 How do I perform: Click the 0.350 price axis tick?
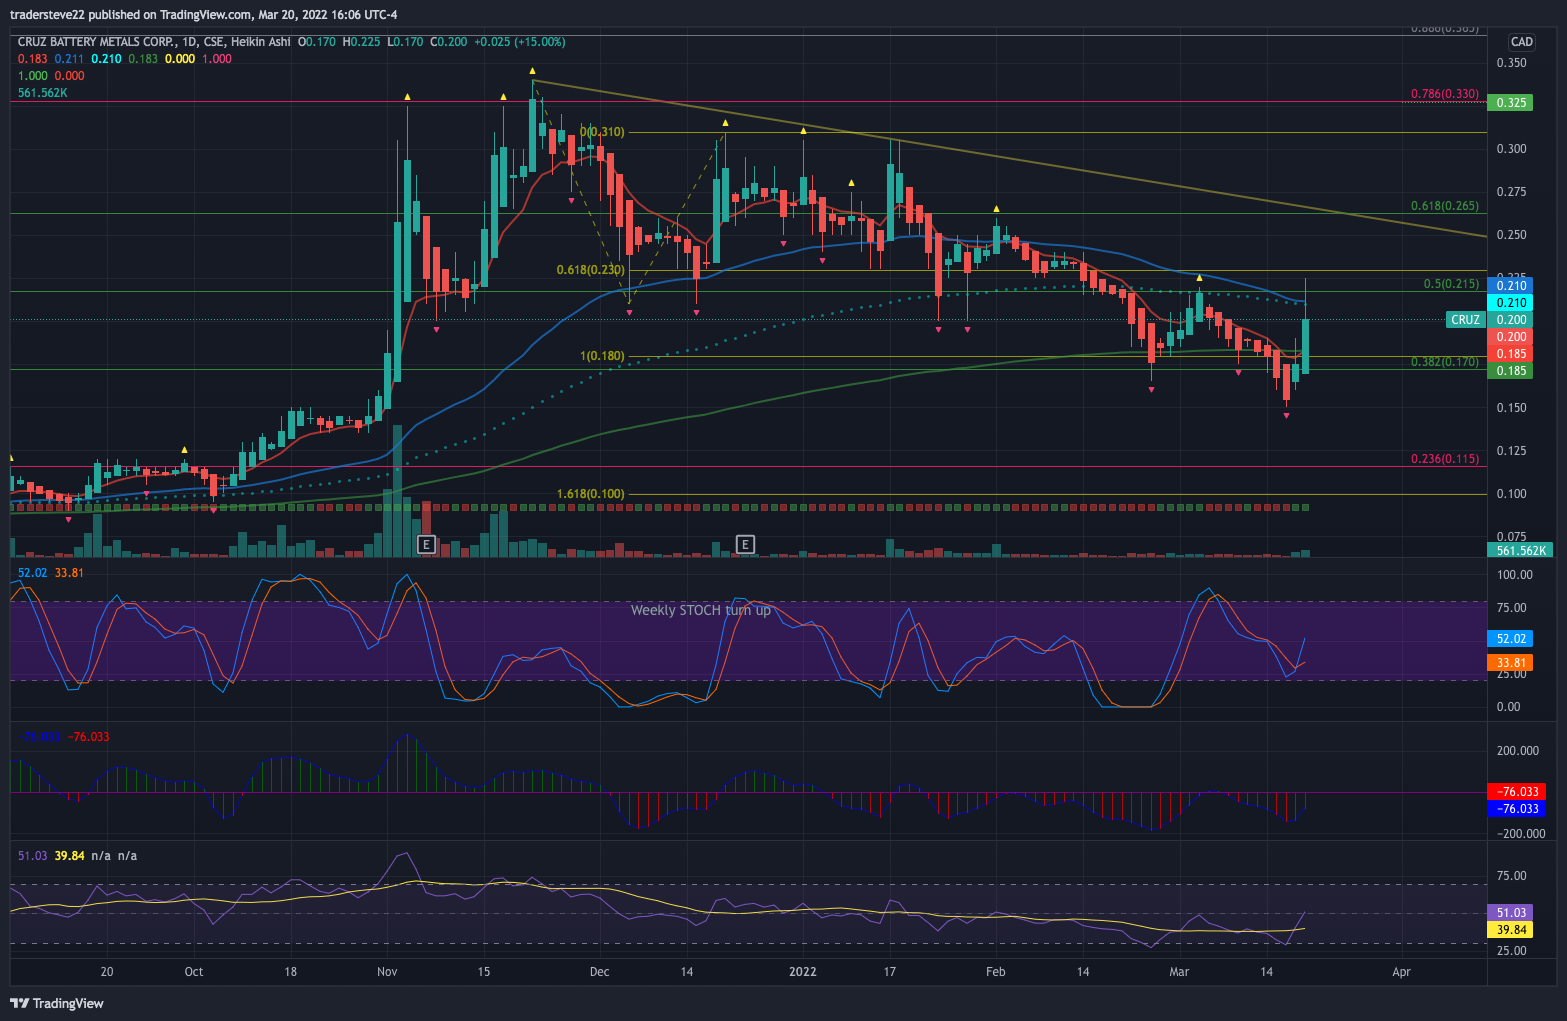pyautogui.click(x=1511, y=63)
